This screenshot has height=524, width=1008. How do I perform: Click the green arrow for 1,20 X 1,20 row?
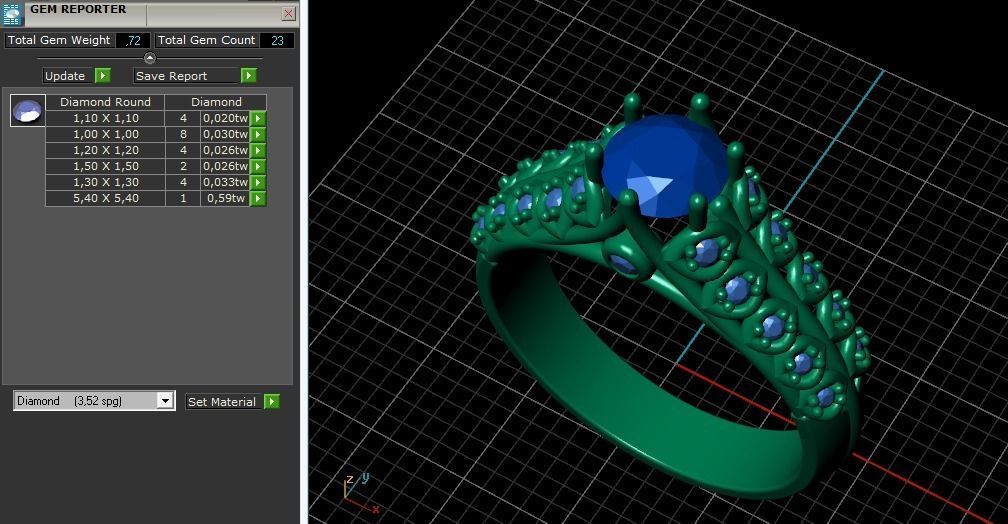[x=258, y=150]
